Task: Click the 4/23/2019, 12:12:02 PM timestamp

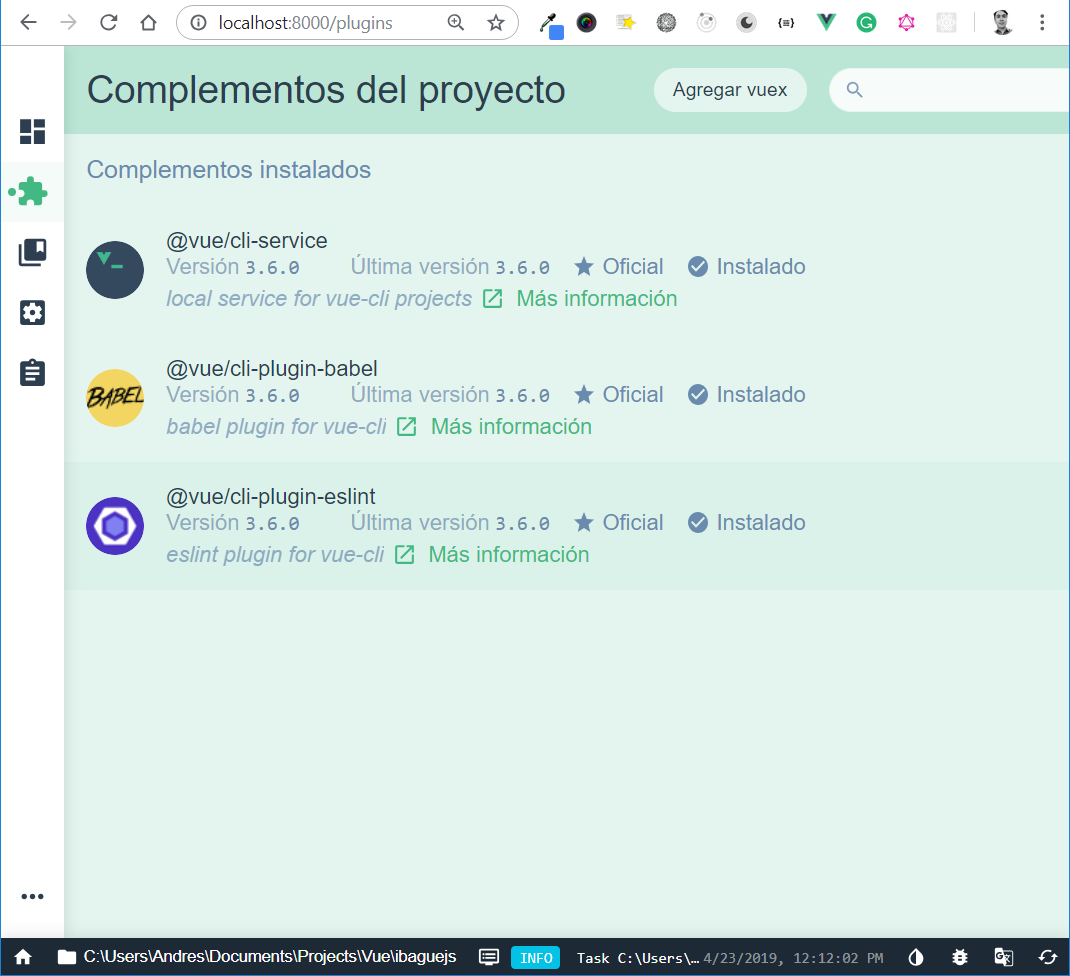Action: coord(793,958)
